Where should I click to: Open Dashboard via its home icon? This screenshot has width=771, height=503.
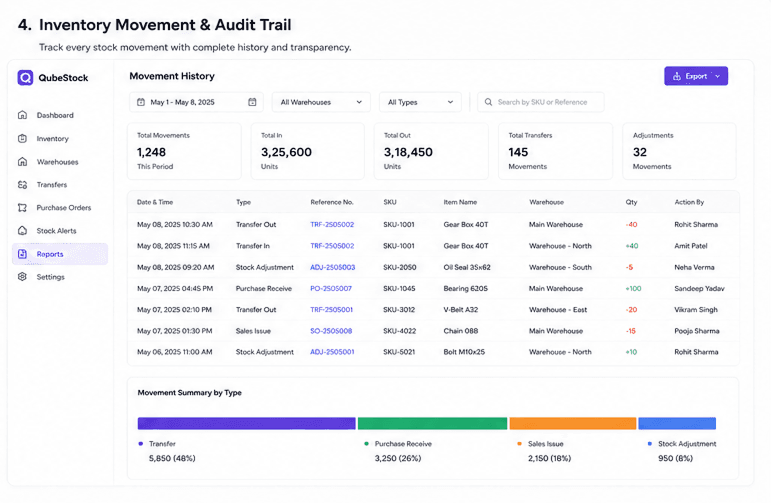22,115
